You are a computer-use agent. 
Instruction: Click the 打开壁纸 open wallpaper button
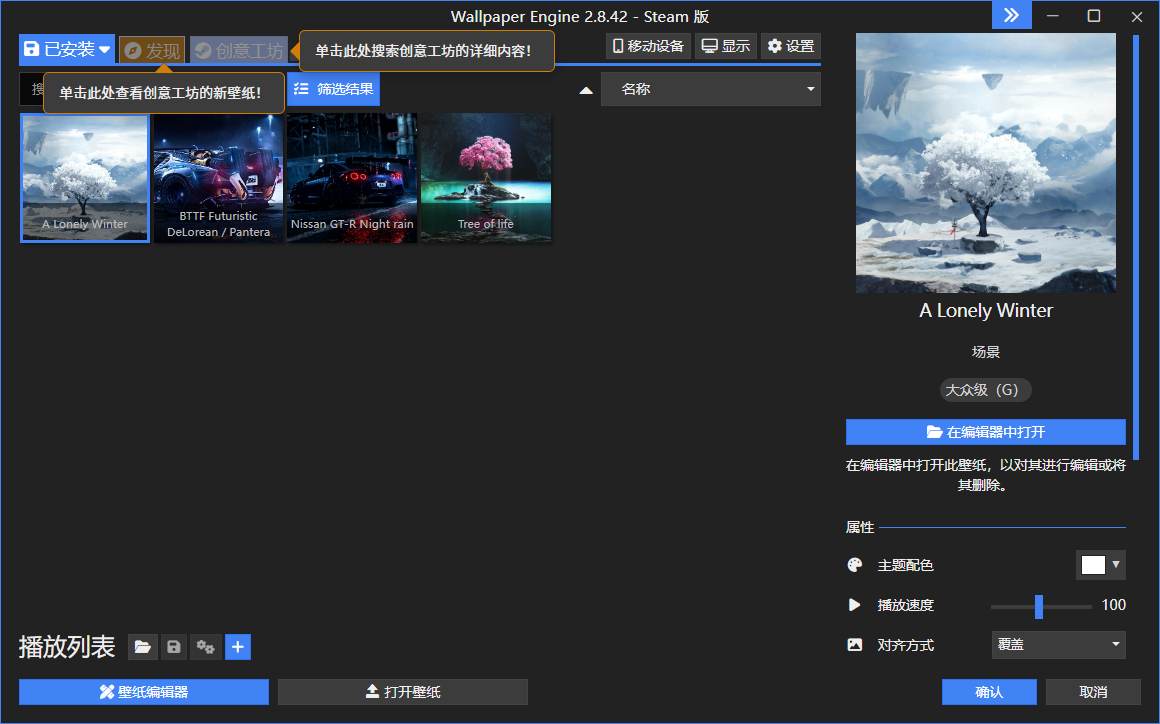(403, 692)
